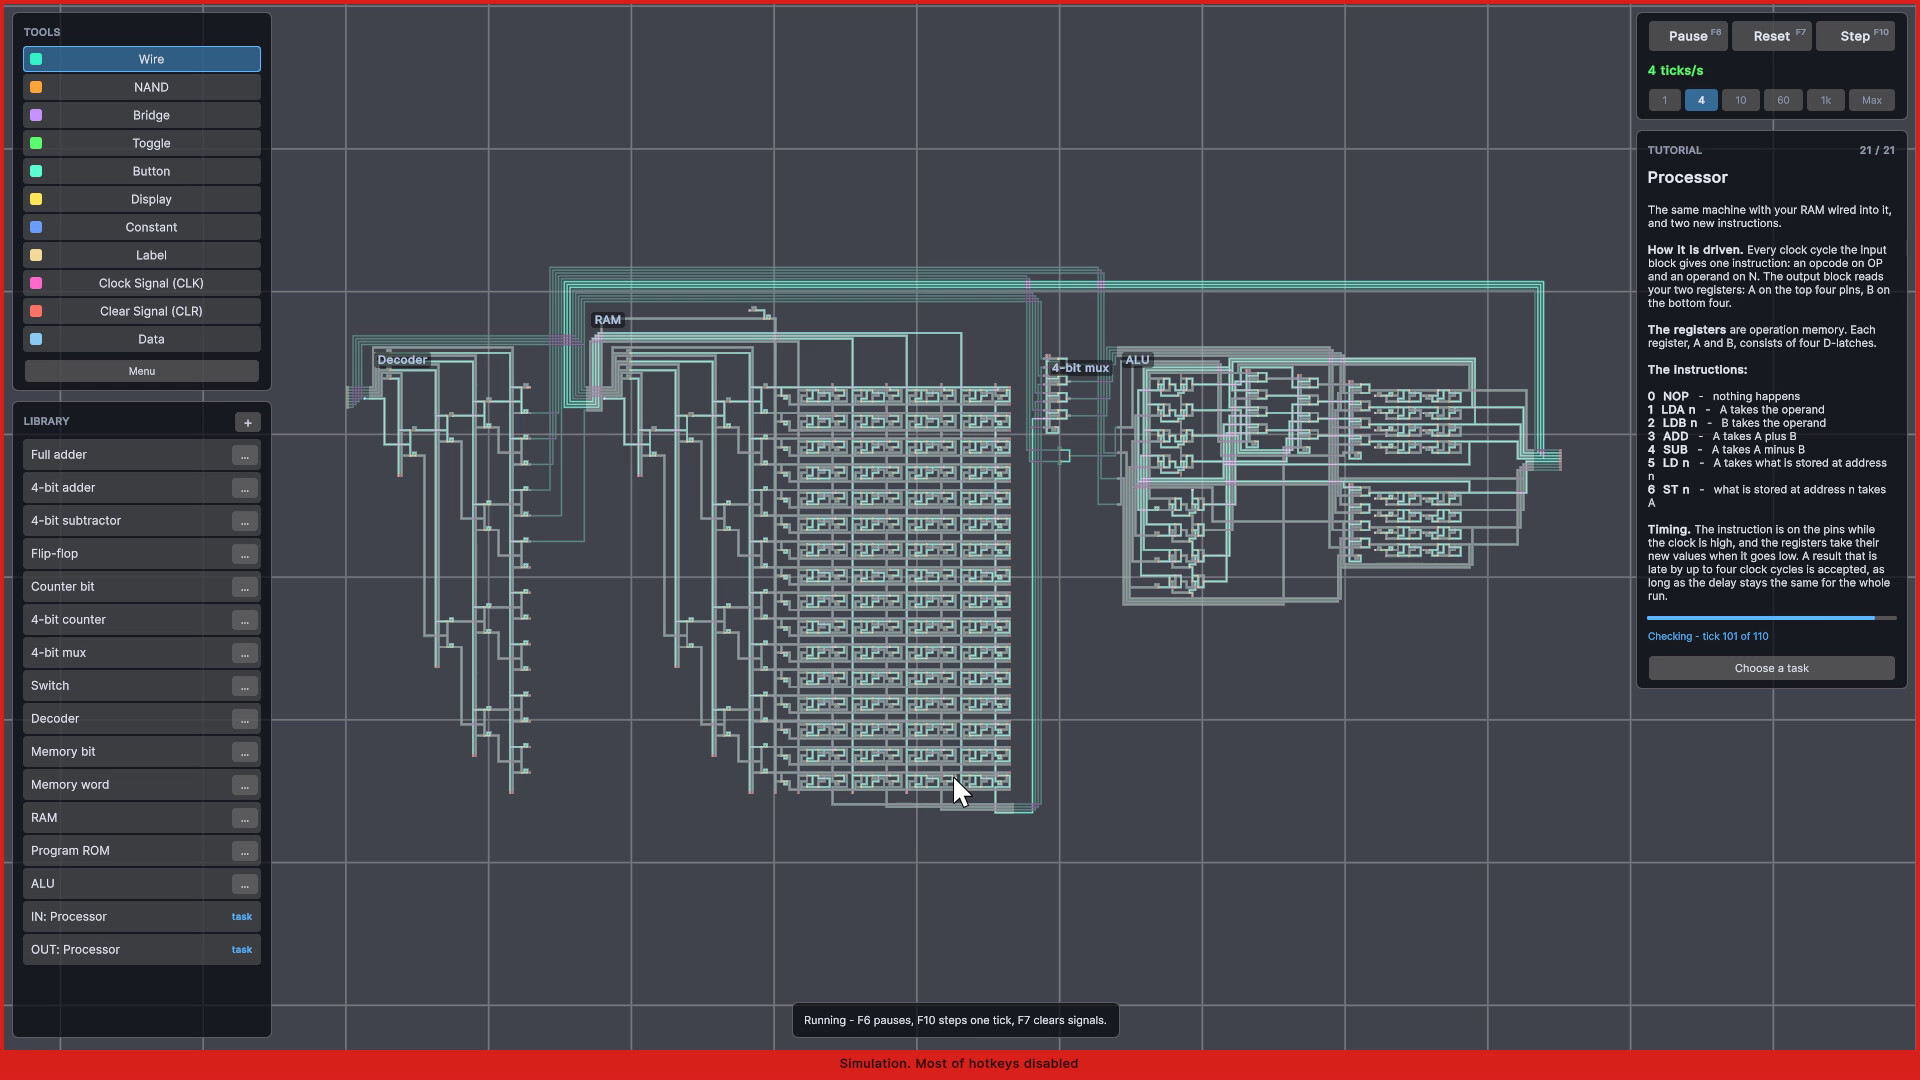
Task: Click the RAM label on canvas
Action: point(607,320)
